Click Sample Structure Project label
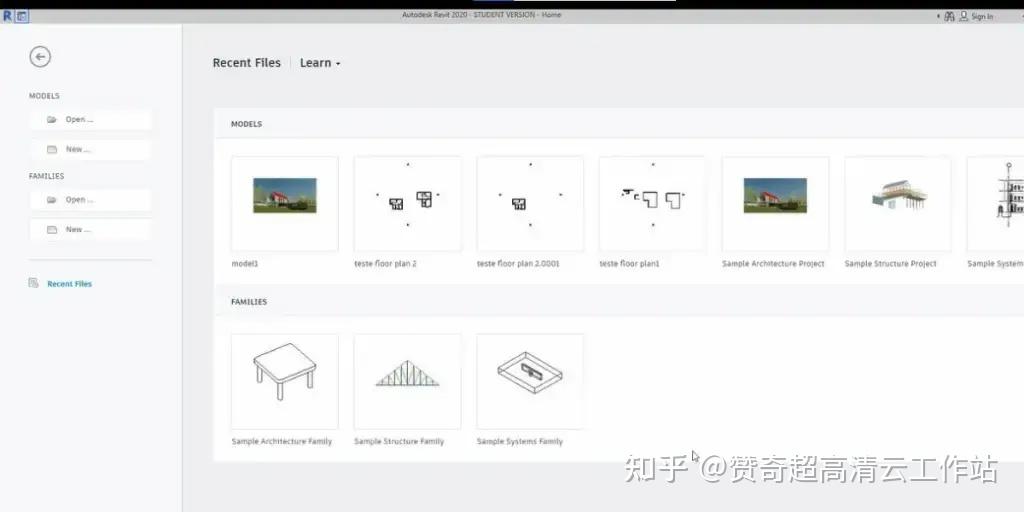The width and height of the screenshot is (1024, 512). click(891, 264)
